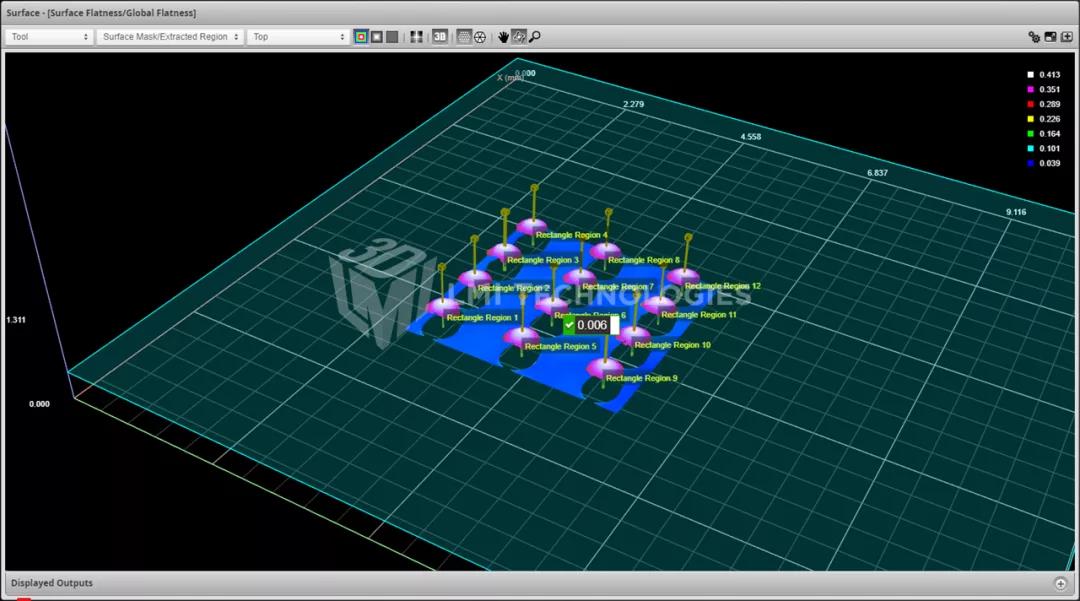Select the Rectangle Region 10 label
Viewport: 1080px width, 601px height.
672,345
